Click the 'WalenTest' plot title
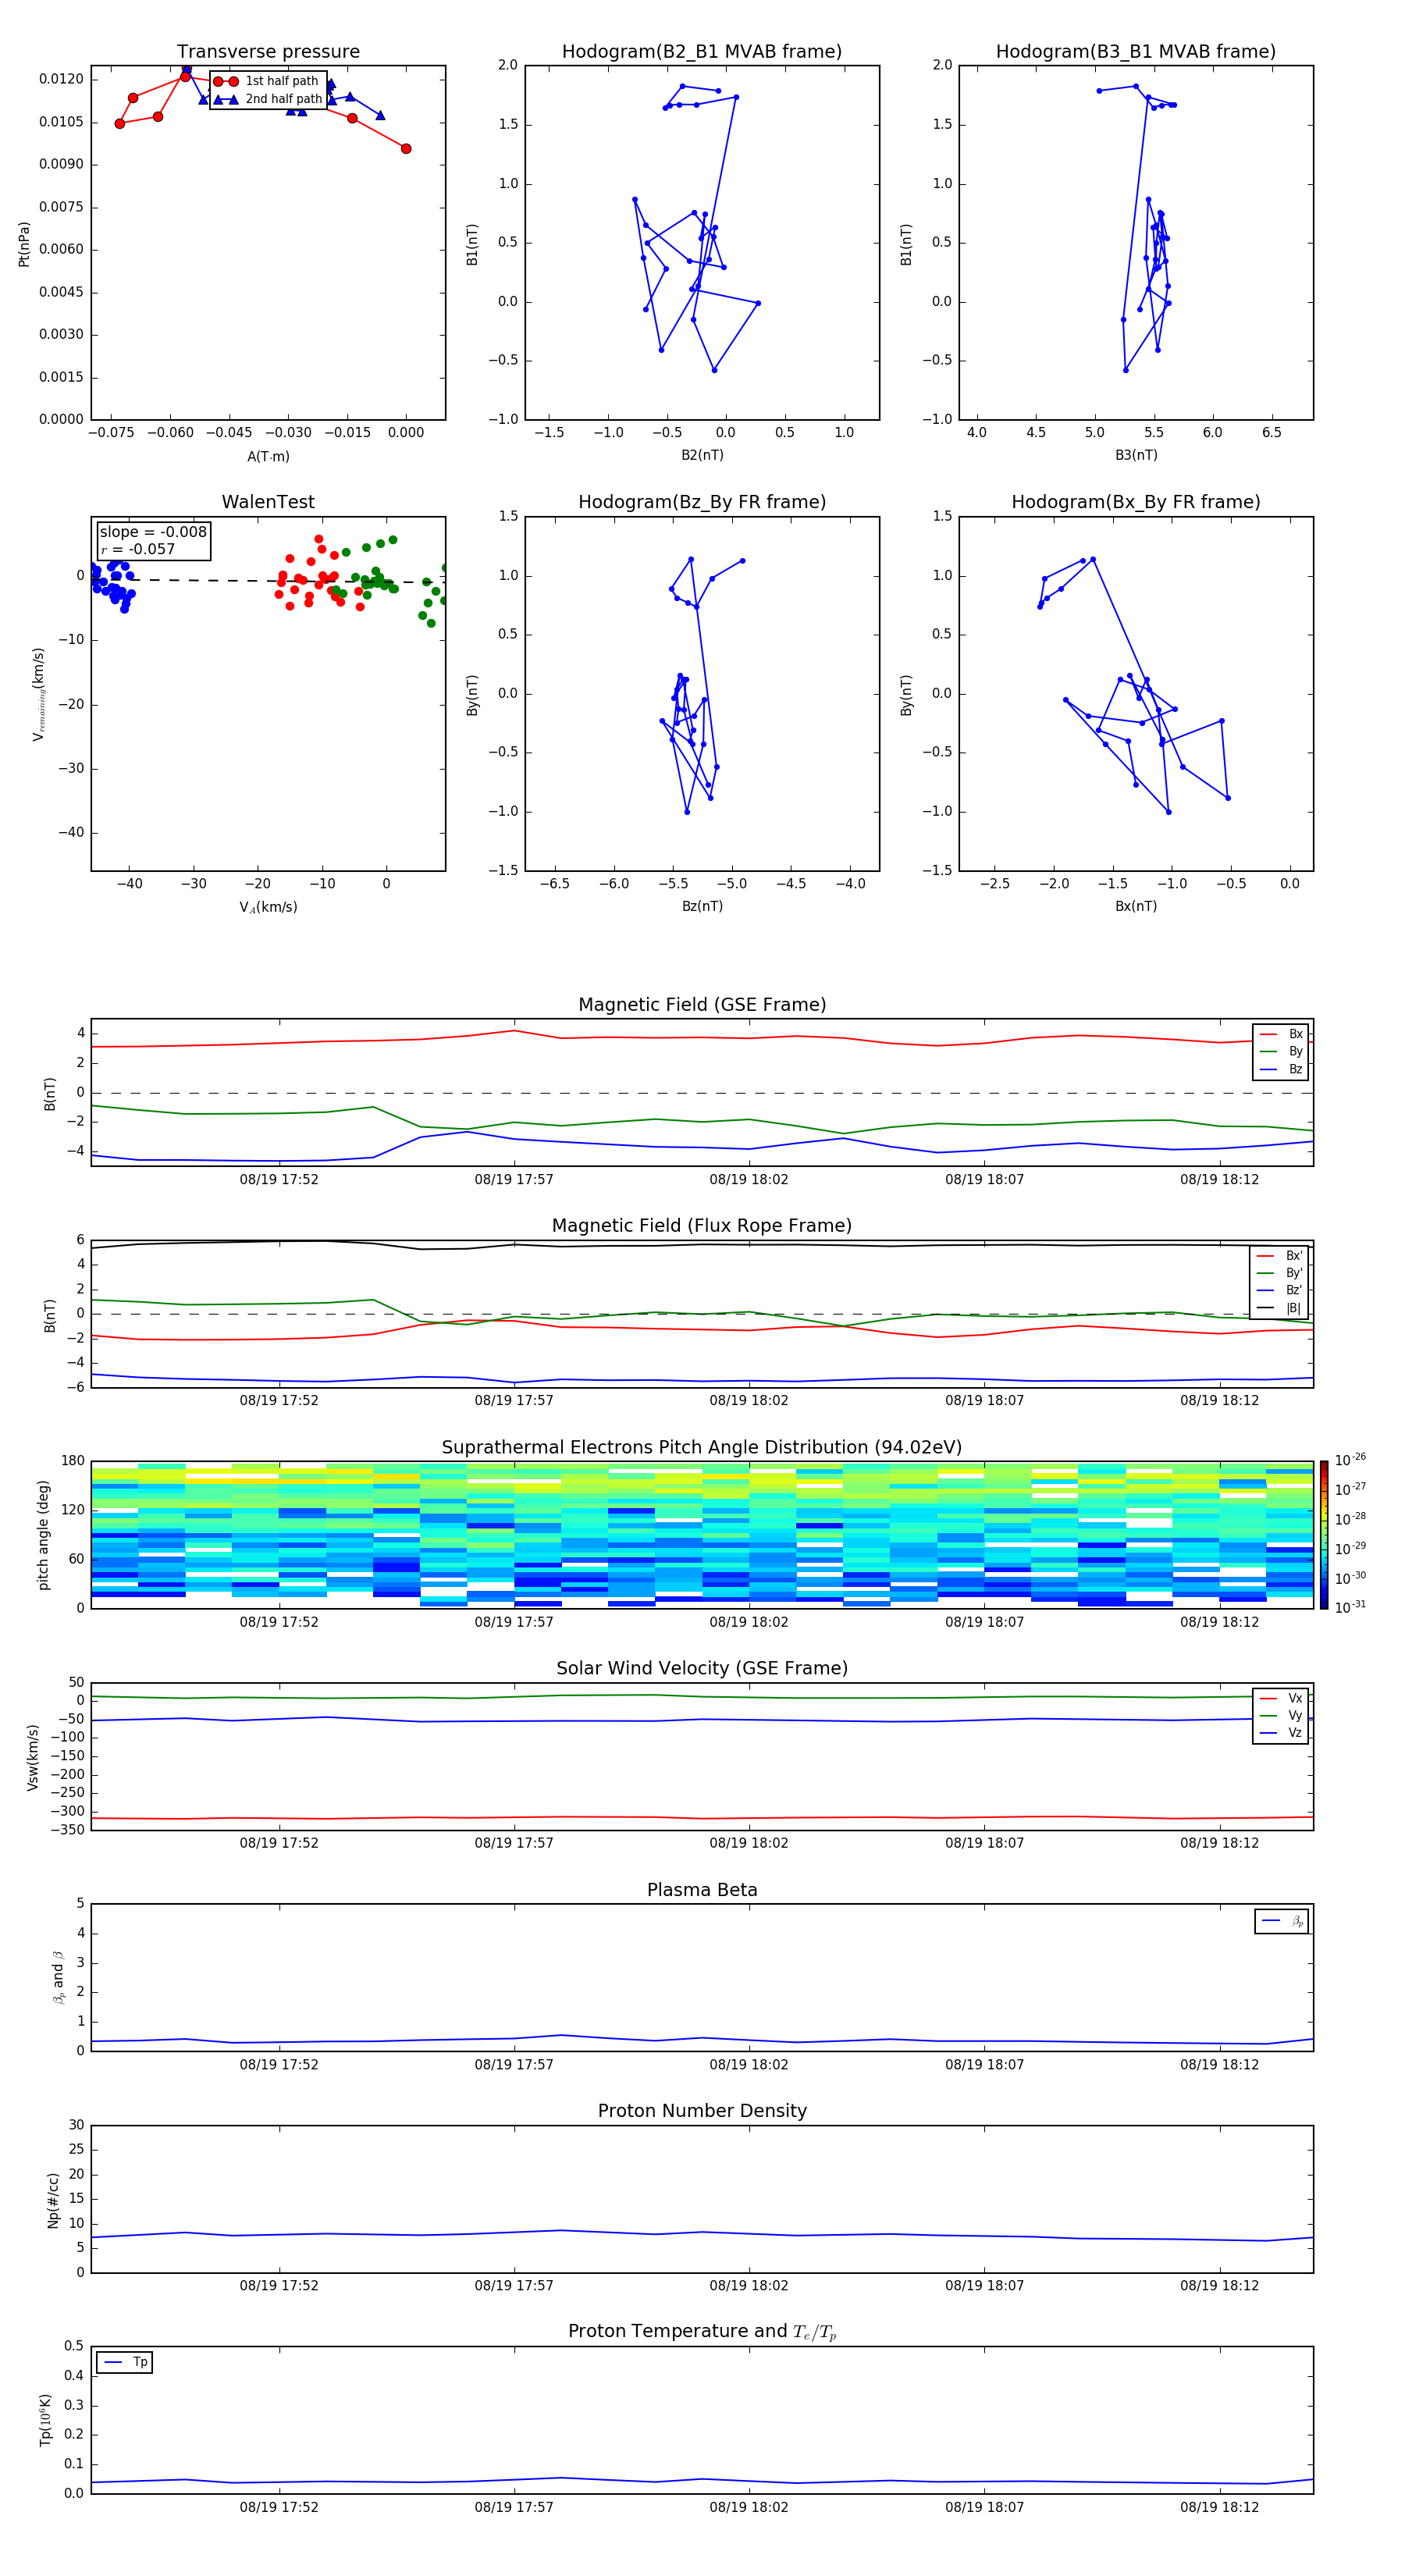 (268, 502)
